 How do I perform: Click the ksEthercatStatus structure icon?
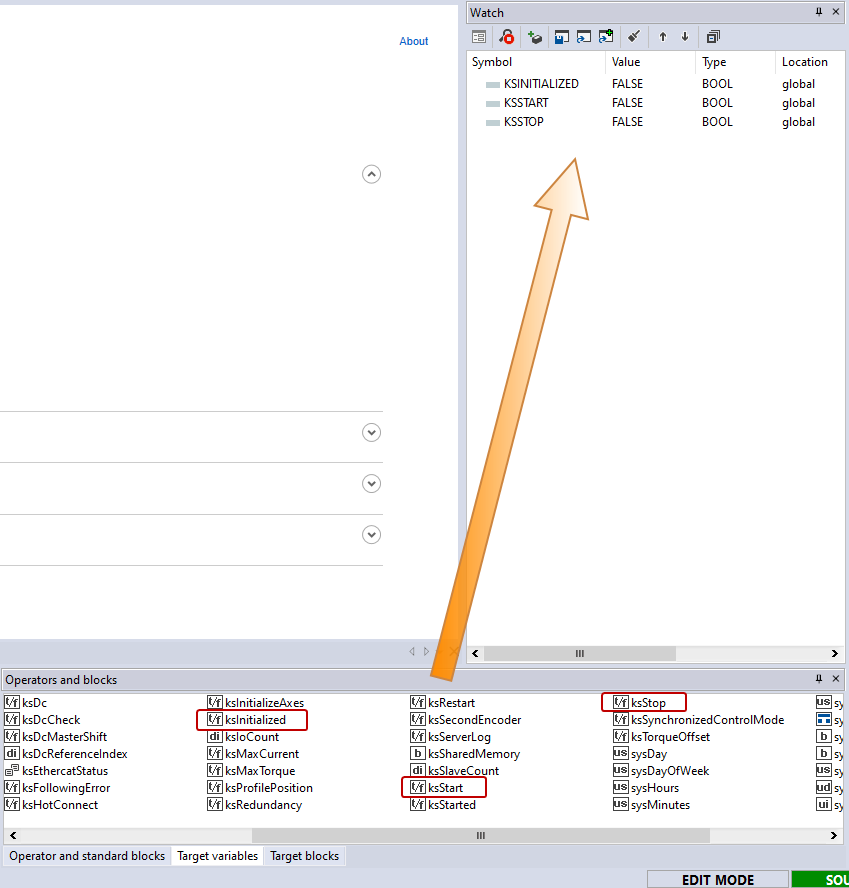(12, 771)
